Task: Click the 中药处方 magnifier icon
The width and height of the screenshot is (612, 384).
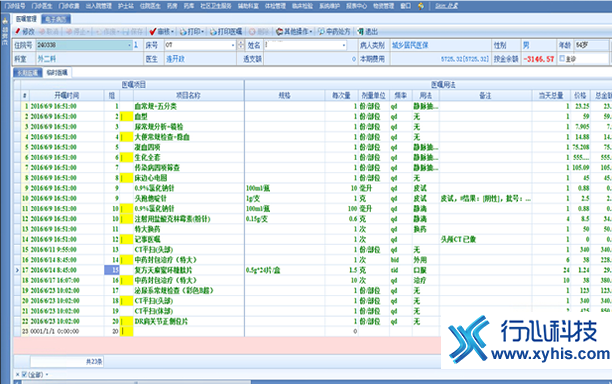Action: (321, 32)
